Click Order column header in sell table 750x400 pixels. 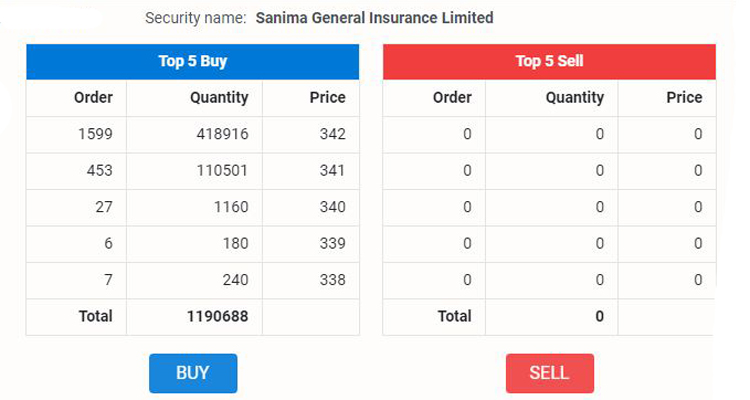452,98
